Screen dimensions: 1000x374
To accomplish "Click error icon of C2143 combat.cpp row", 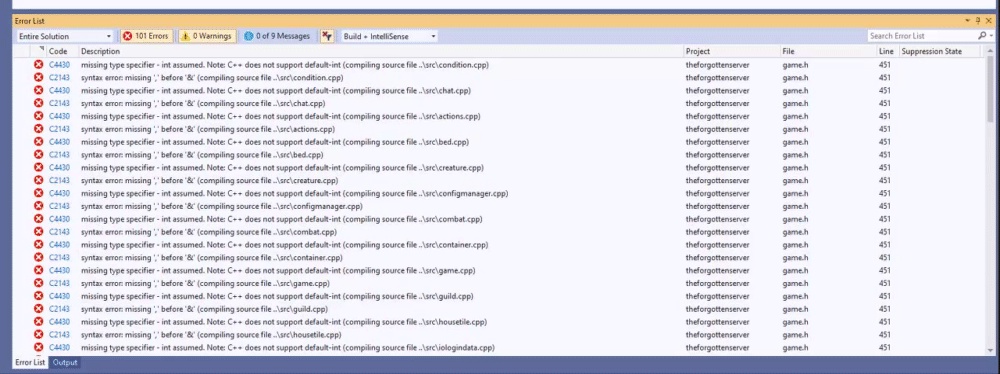I will [x=38, y=232].
